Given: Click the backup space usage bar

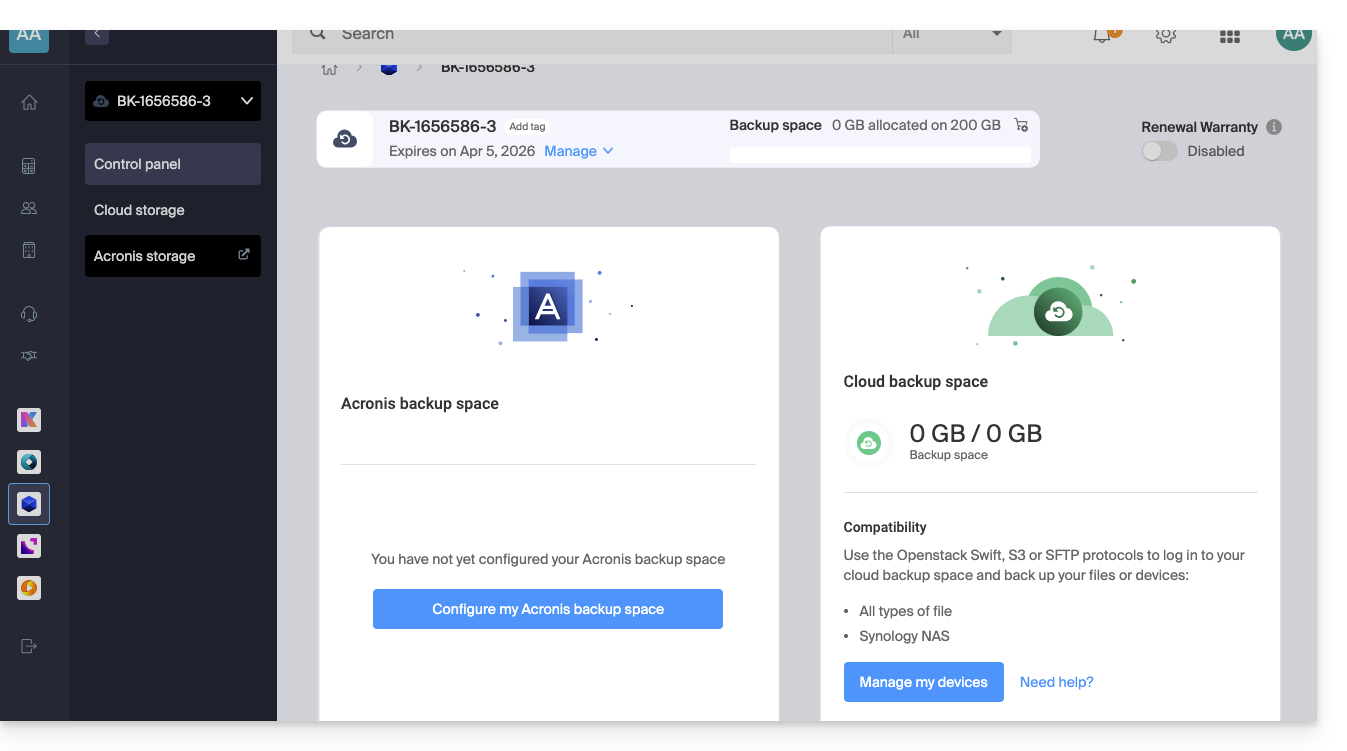Looking at the screenshot, I should [x=879, y=155].
